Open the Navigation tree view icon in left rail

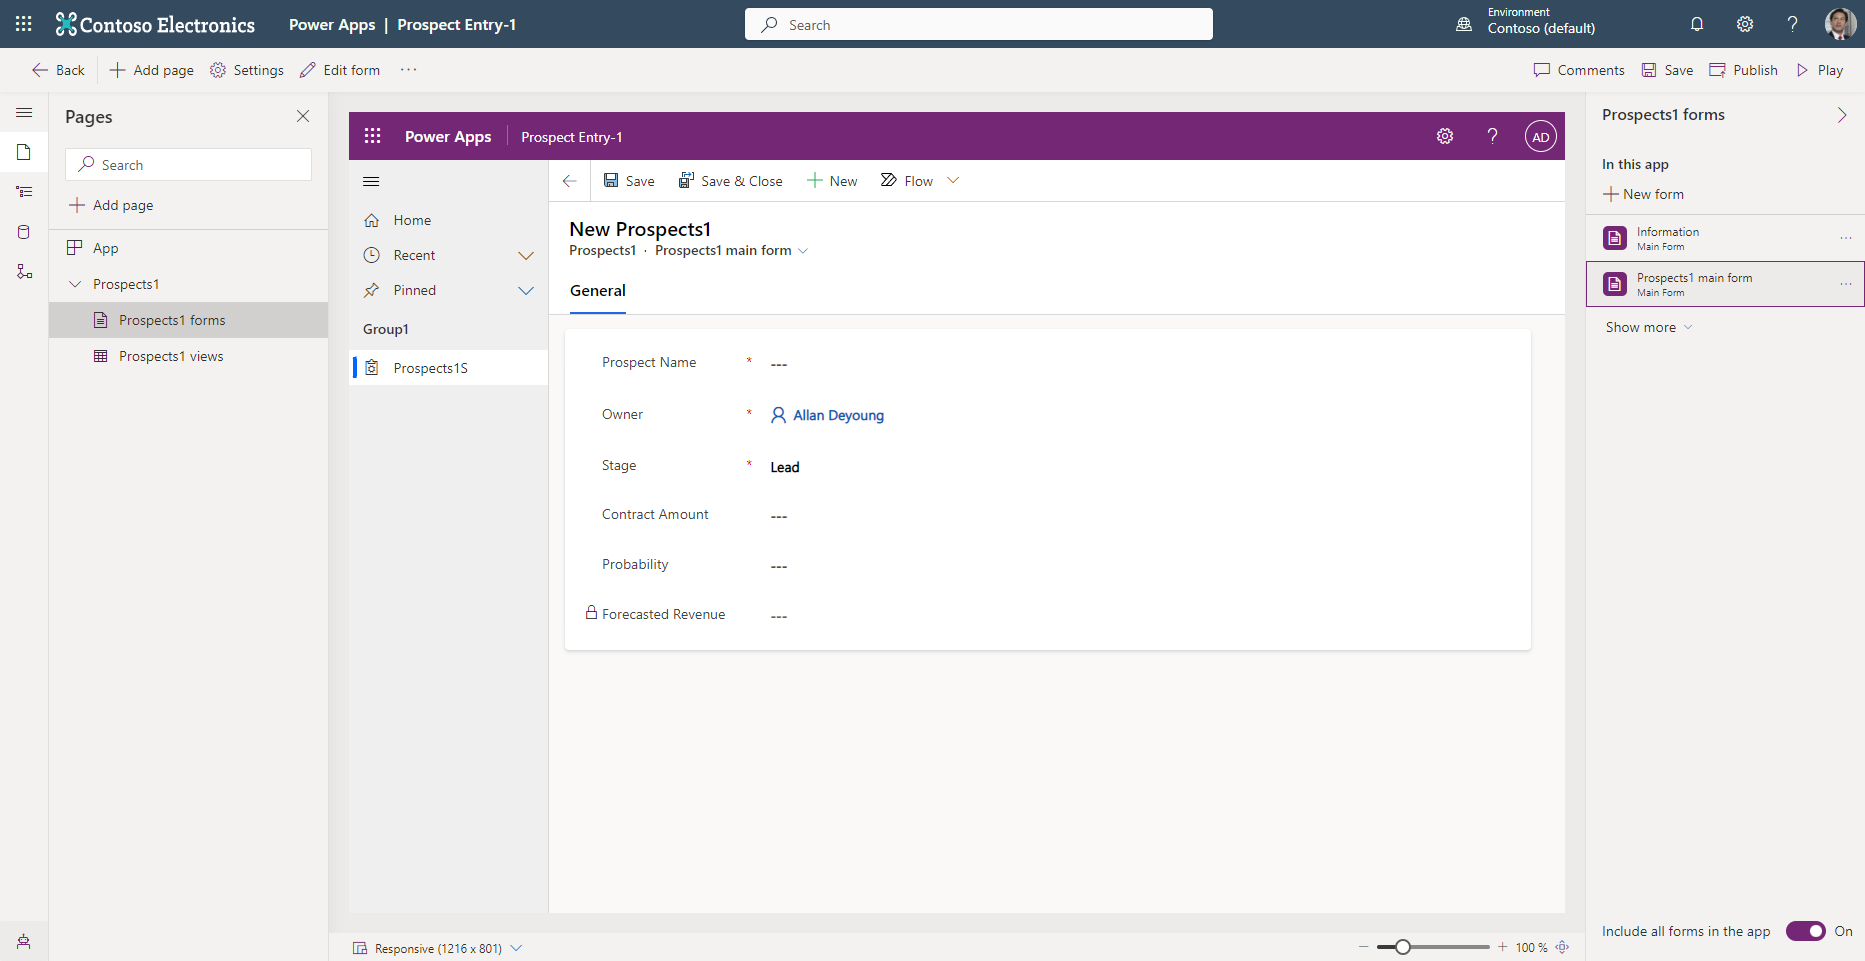point(24,192)
